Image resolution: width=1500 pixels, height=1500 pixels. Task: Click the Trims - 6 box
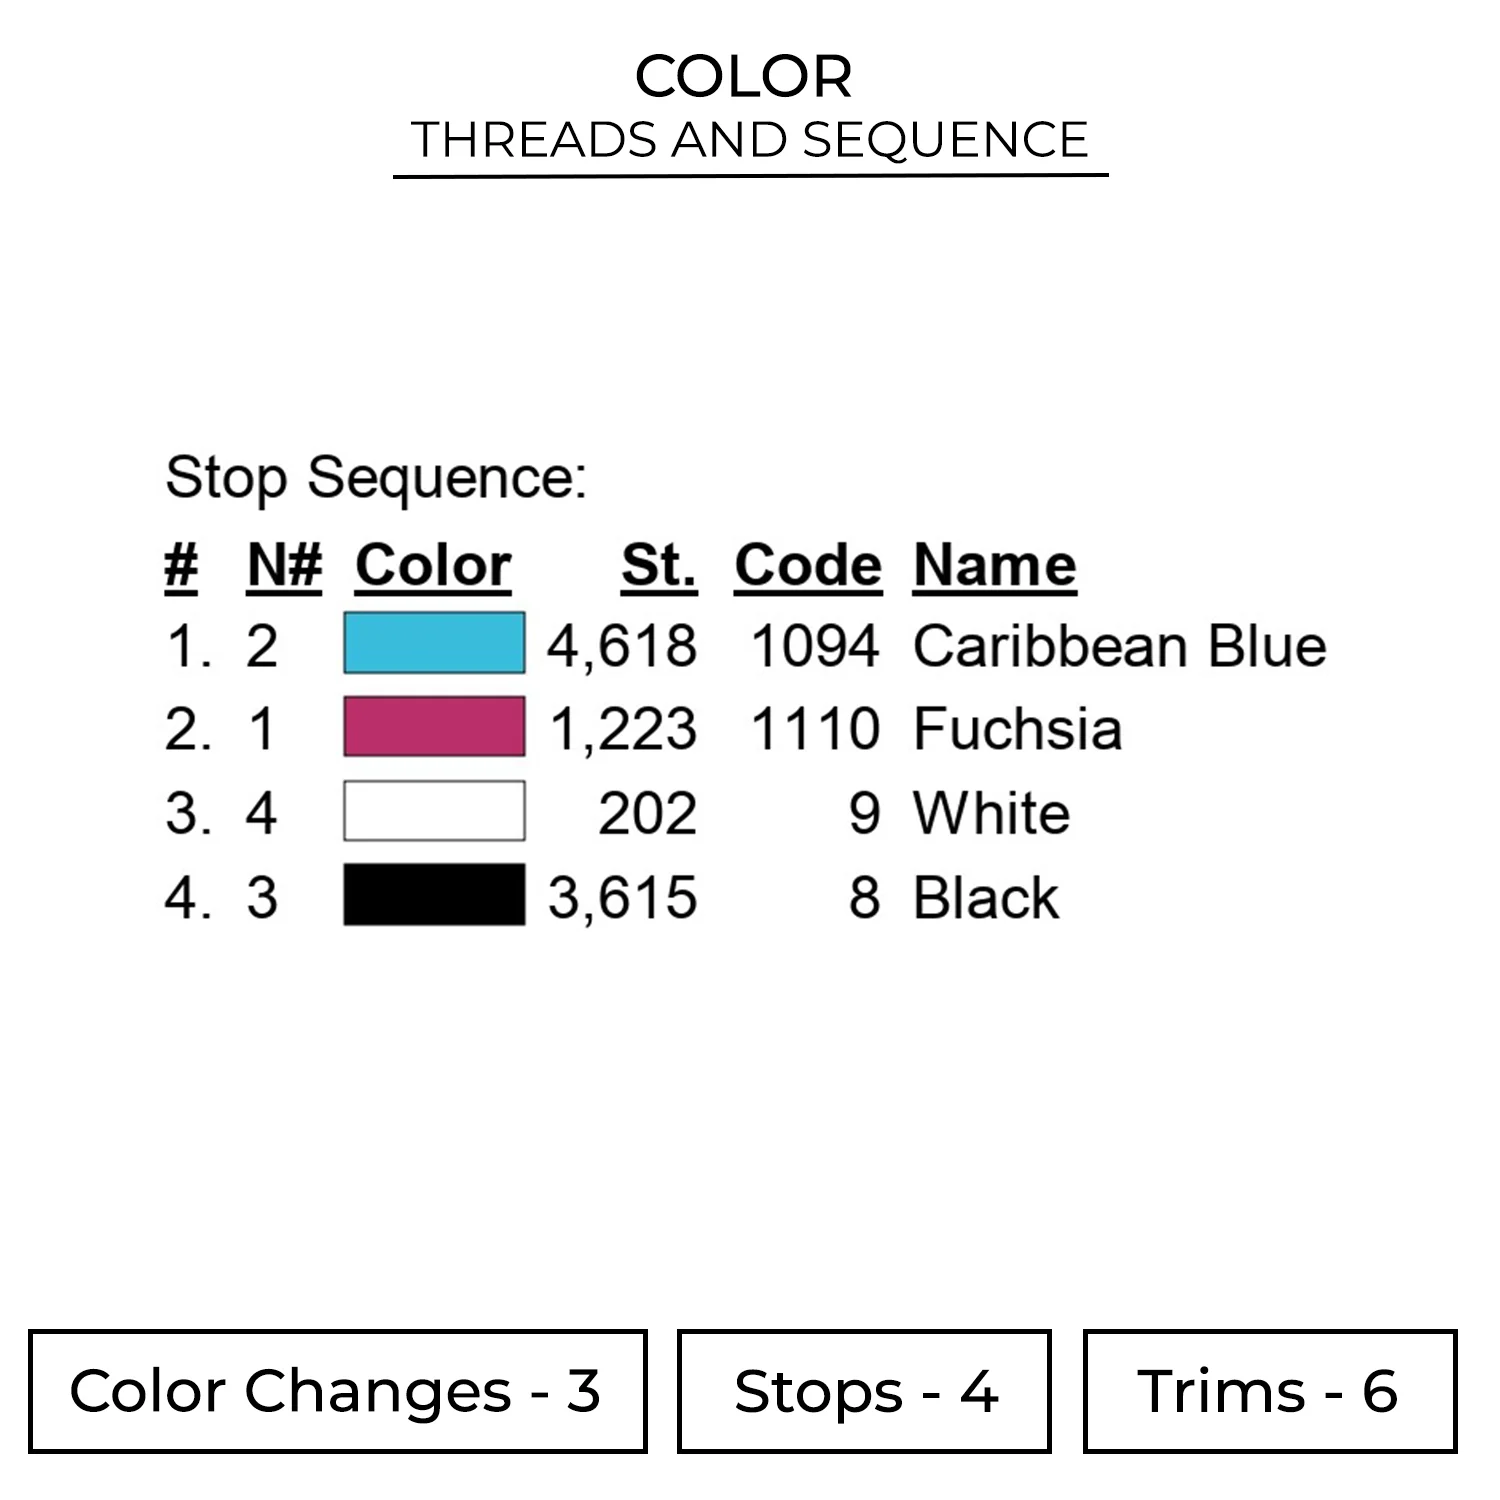point(1269,1391)
